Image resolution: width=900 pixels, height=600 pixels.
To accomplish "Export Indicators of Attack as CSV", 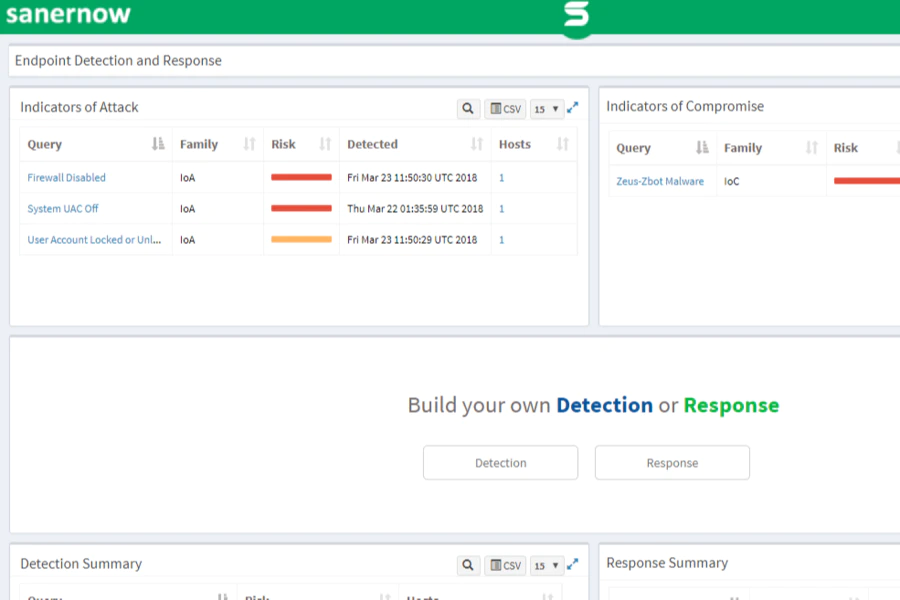I will [505, 109].
